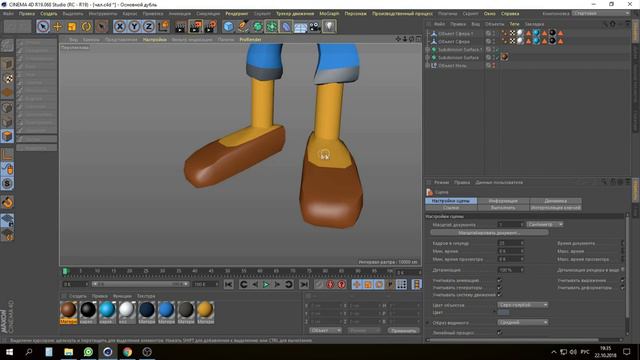
Task: Switch to the ProRender viewport menu
Action: click(x=250, y=40)
